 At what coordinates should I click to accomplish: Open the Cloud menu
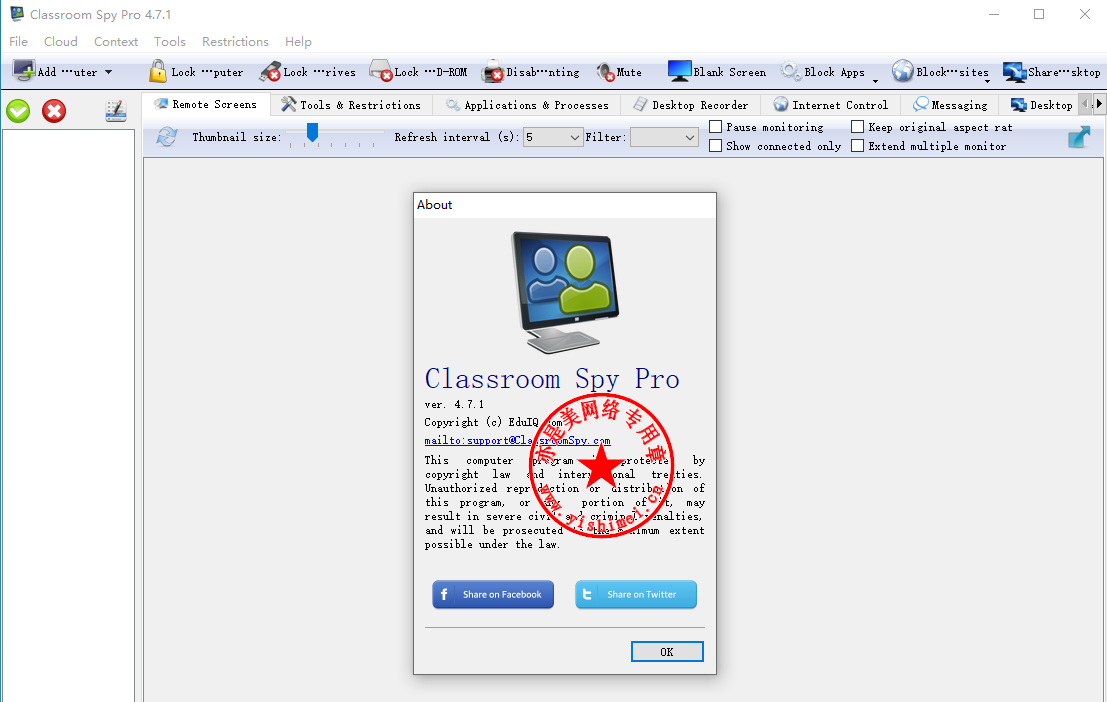point(61,42)
